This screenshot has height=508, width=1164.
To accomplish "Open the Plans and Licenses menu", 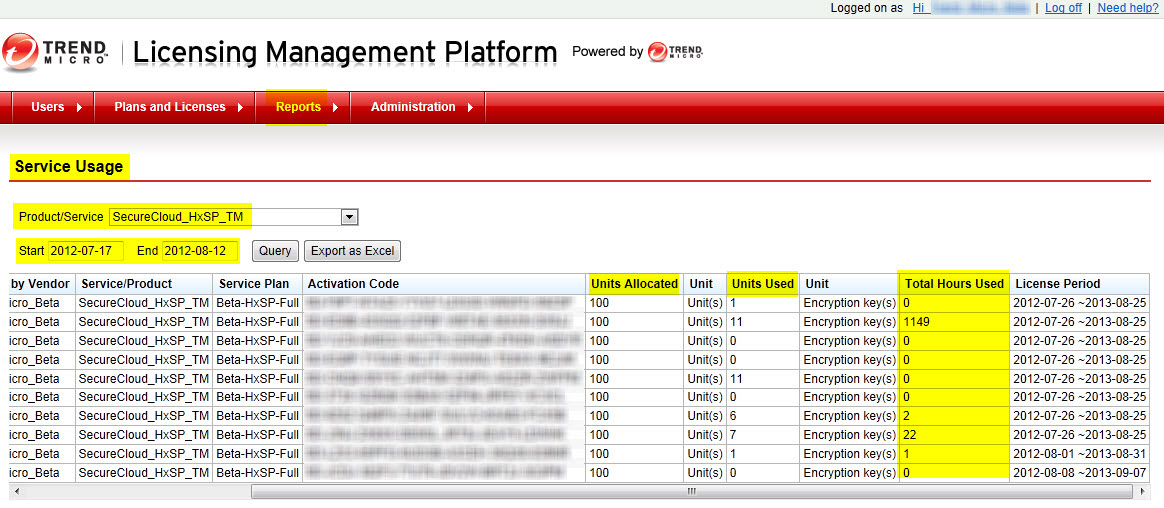I will (x=169, y=107).
